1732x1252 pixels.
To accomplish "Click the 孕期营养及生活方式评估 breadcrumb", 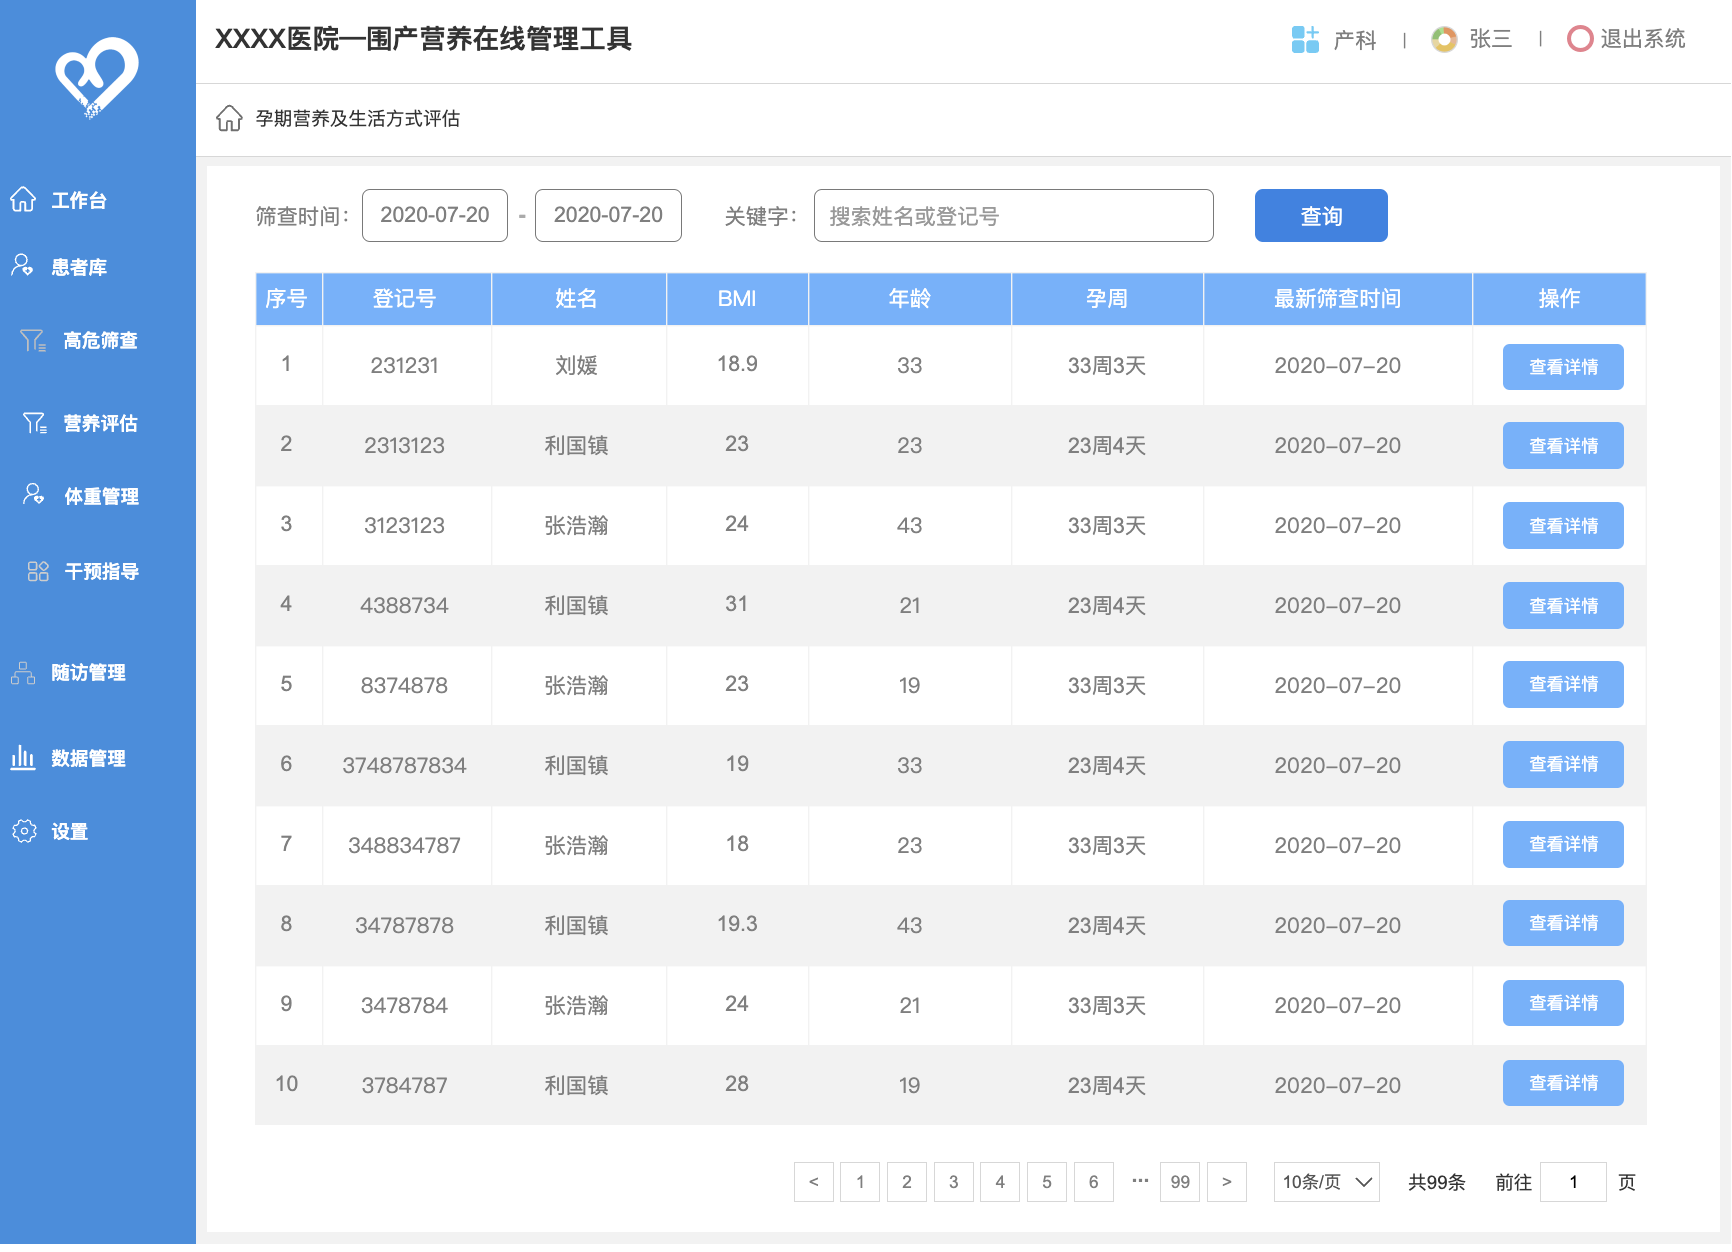I will (358, 119).
